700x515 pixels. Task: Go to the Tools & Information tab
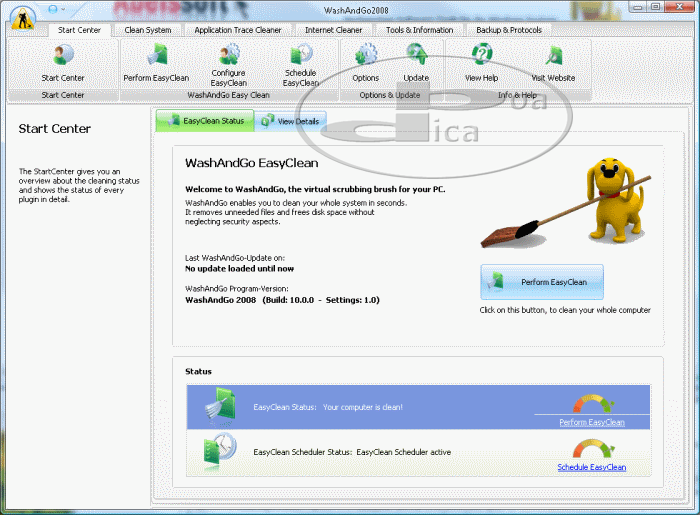pos(420,30)
